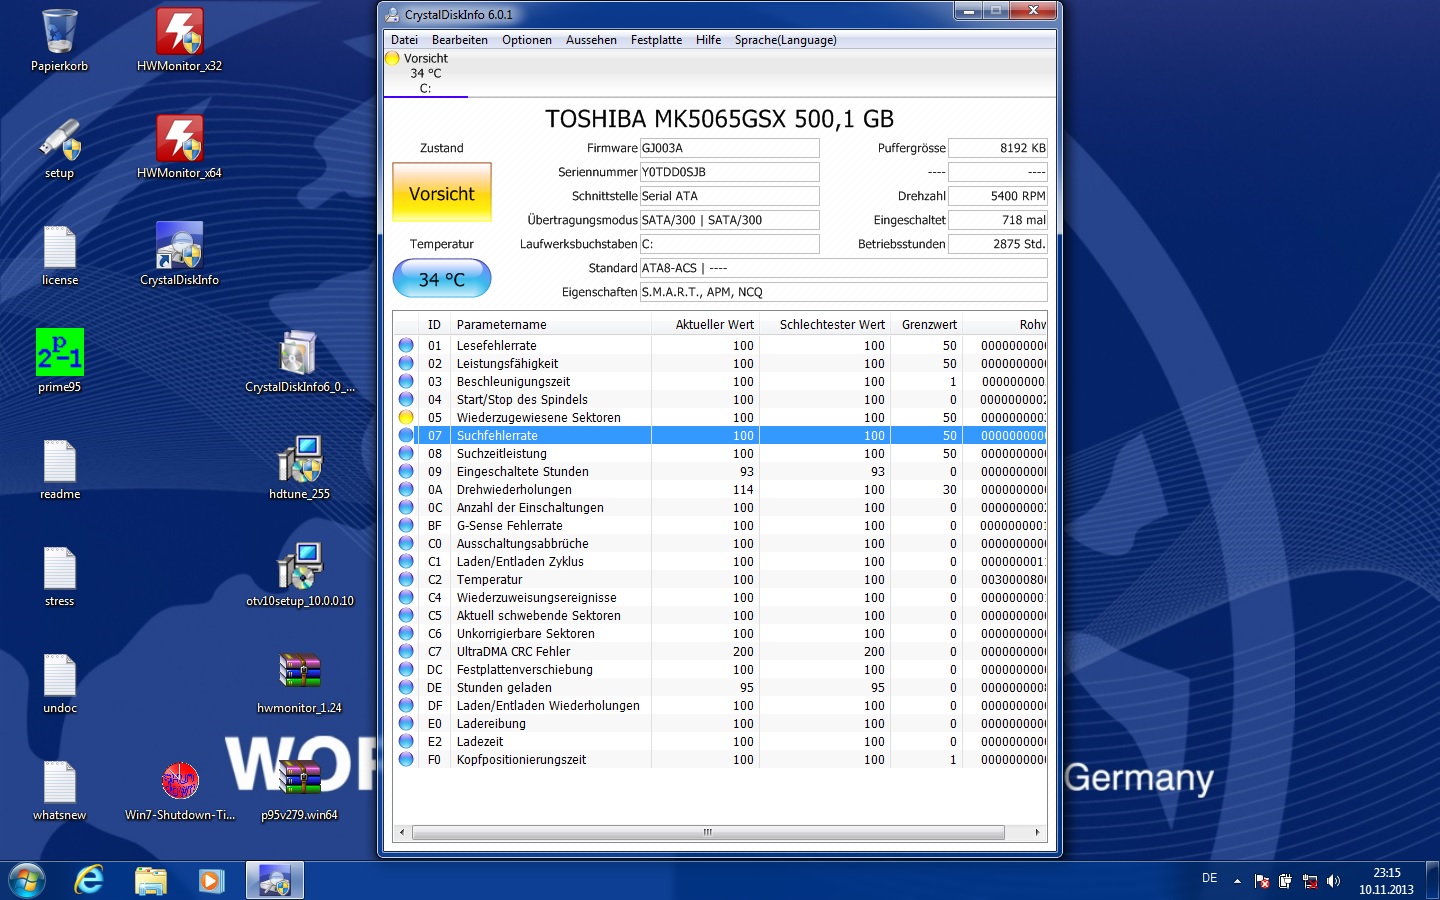Image resolution: width=1440 pixels, height=900 pixels.
Task: Click the scroll right arrow of the list
Action: pos(1037,832)
